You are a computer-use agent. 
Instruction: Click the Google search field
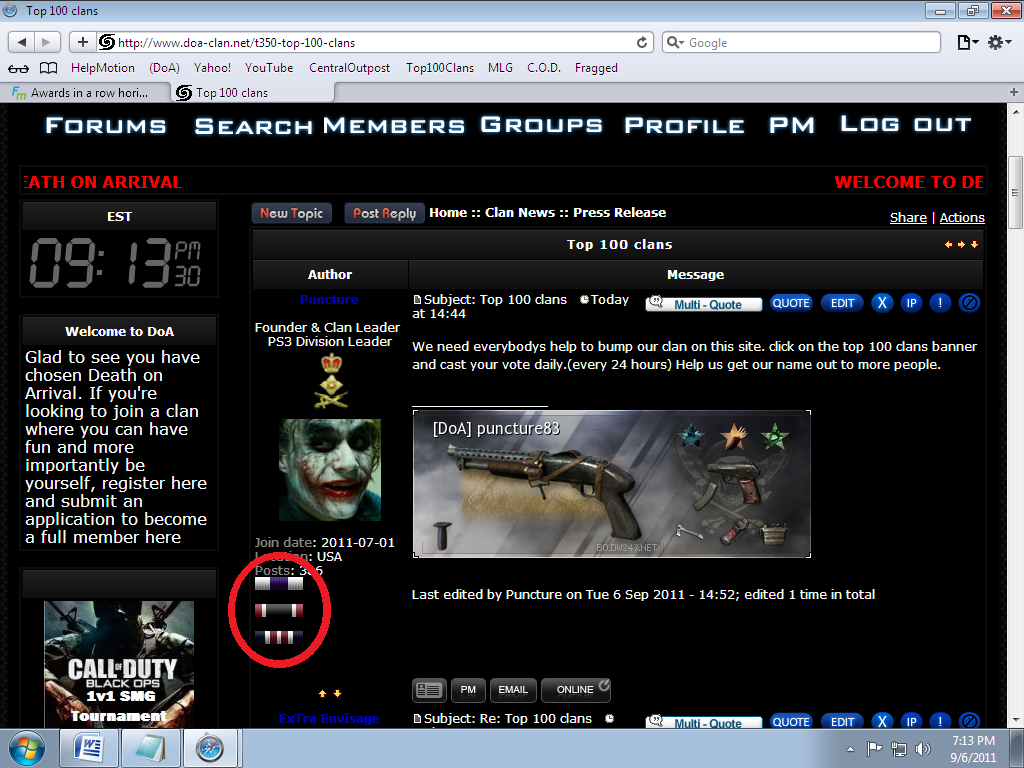(801, 42)
